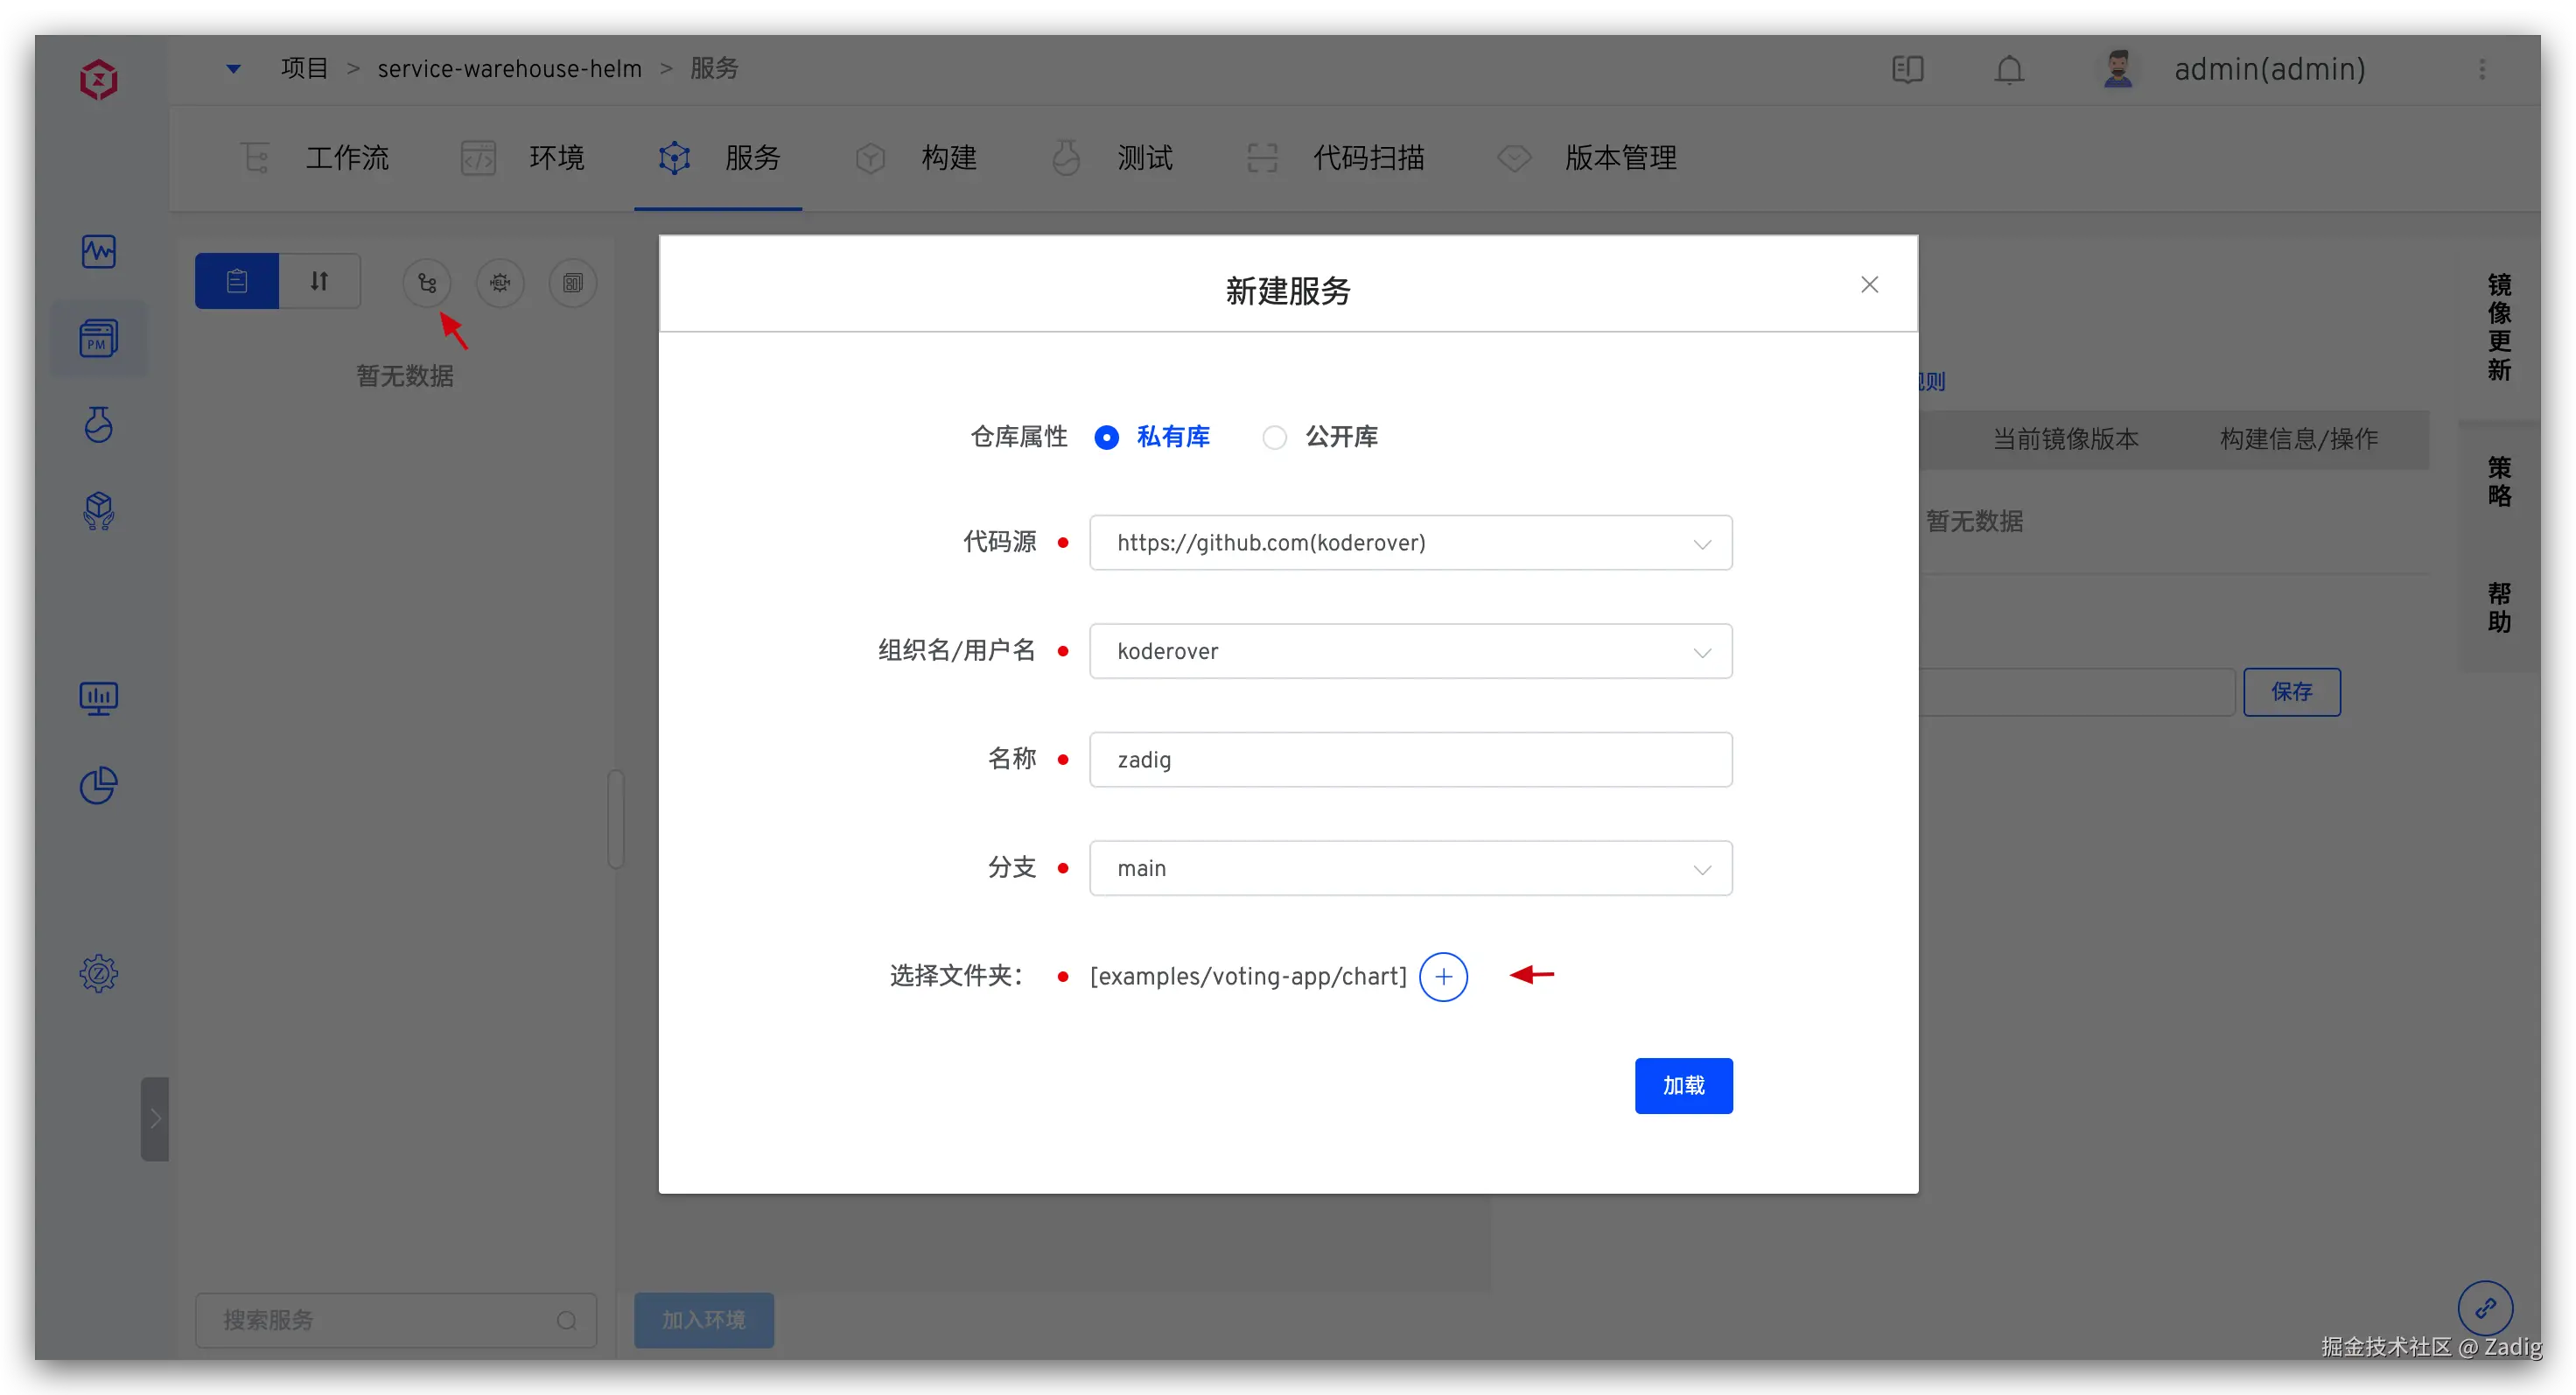The width and height of the screenshot is (2576, 1395).
Task: Click the [examples/voting-app/chart] folder text
Action: pos(1248,977)
